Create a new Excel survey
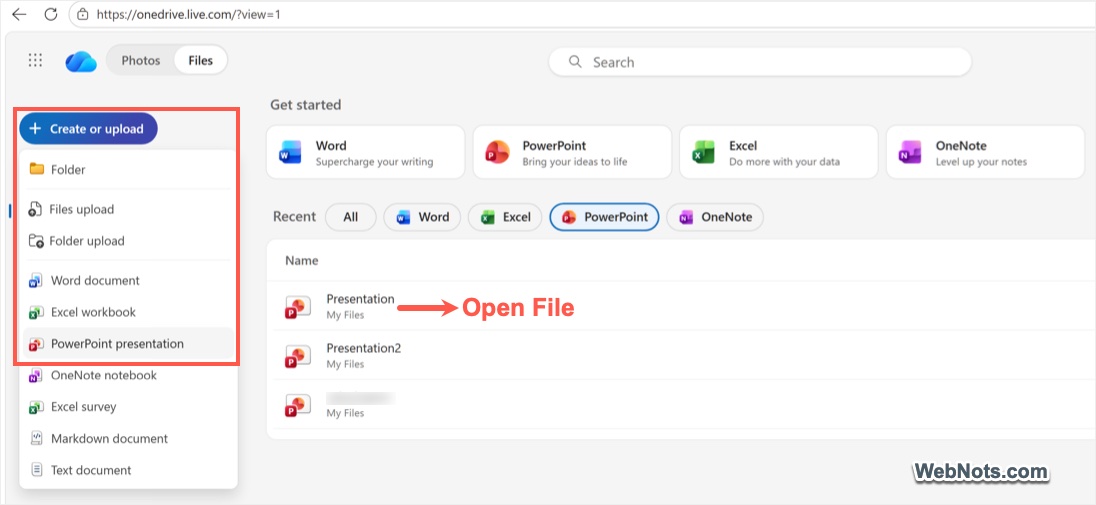The height and width of the screenshot is (505, 1096). click(x=129, y=407)
